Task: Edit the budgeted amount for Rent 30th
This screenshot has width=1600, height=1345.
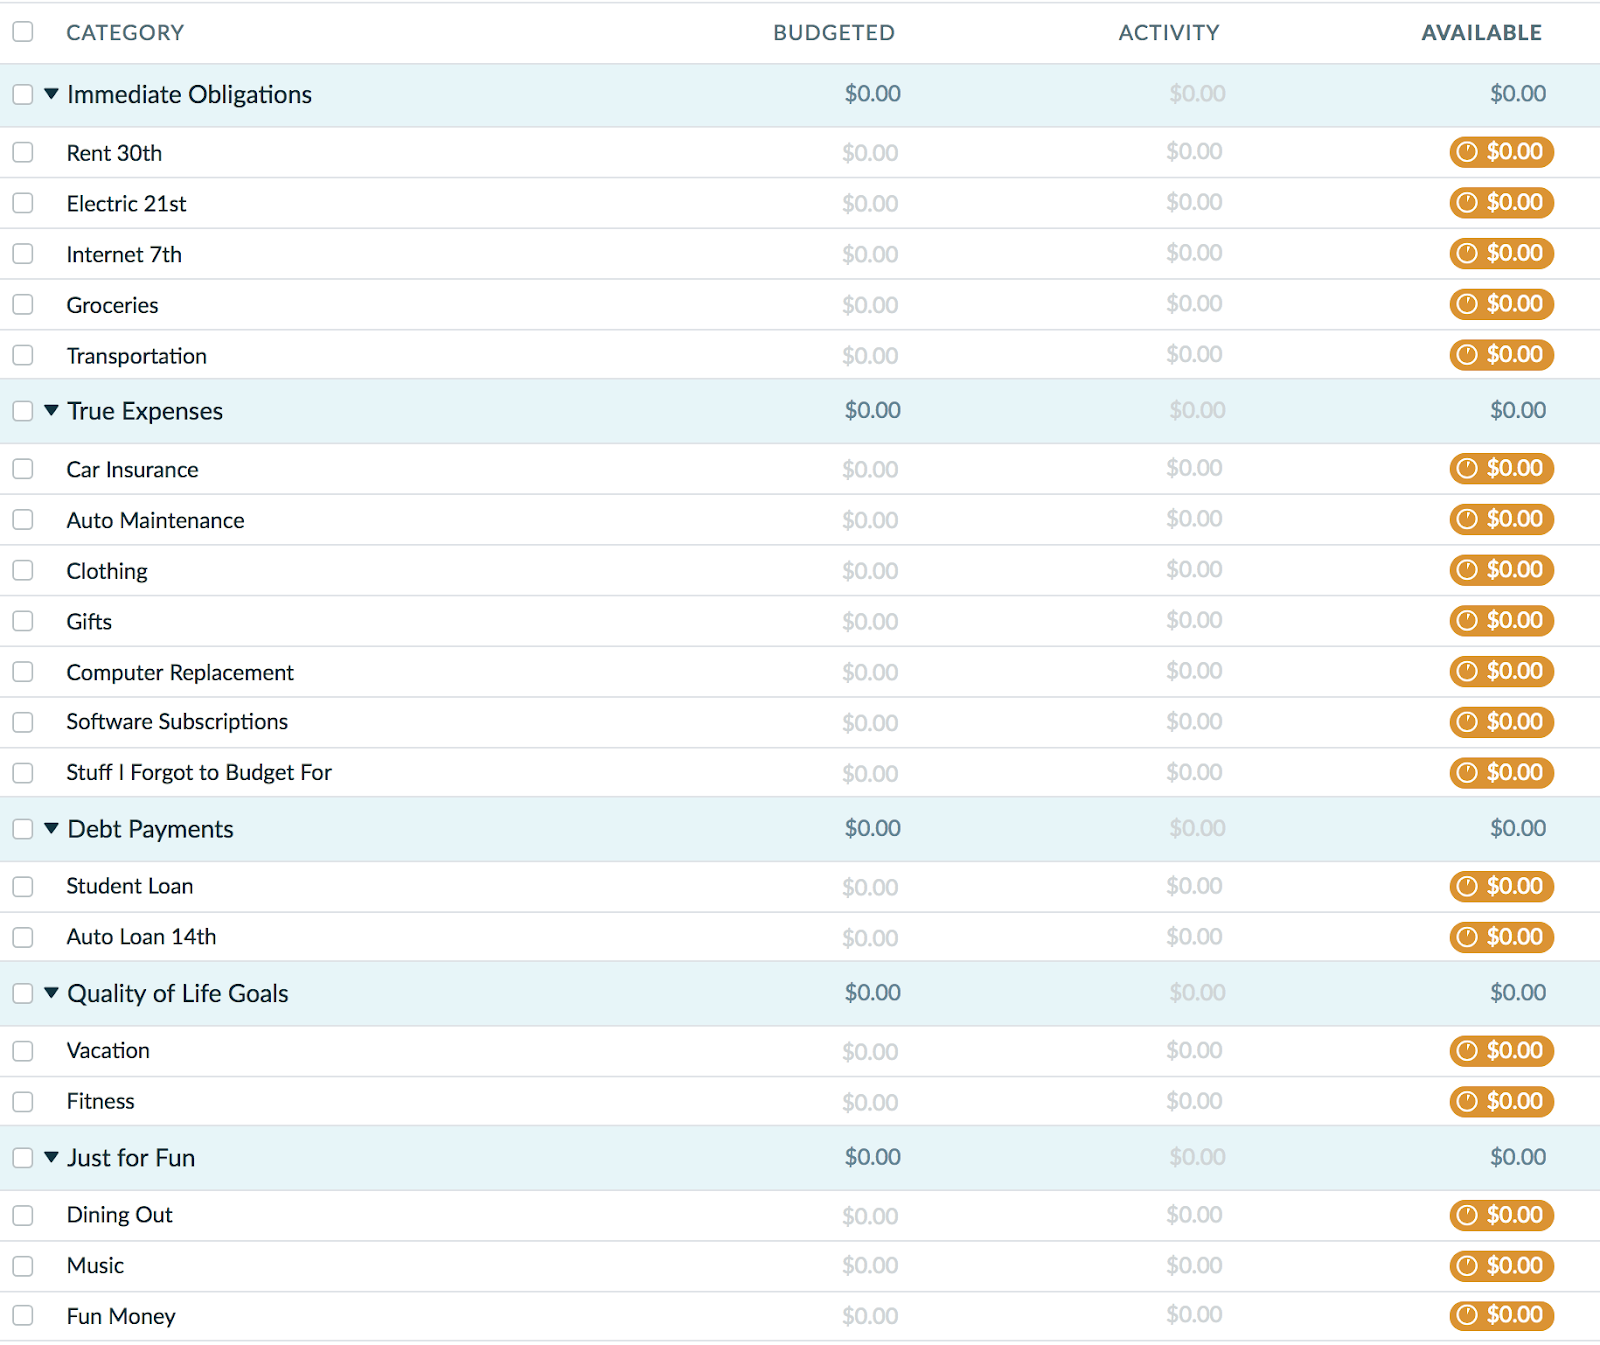Action: (x=870, y=153)
